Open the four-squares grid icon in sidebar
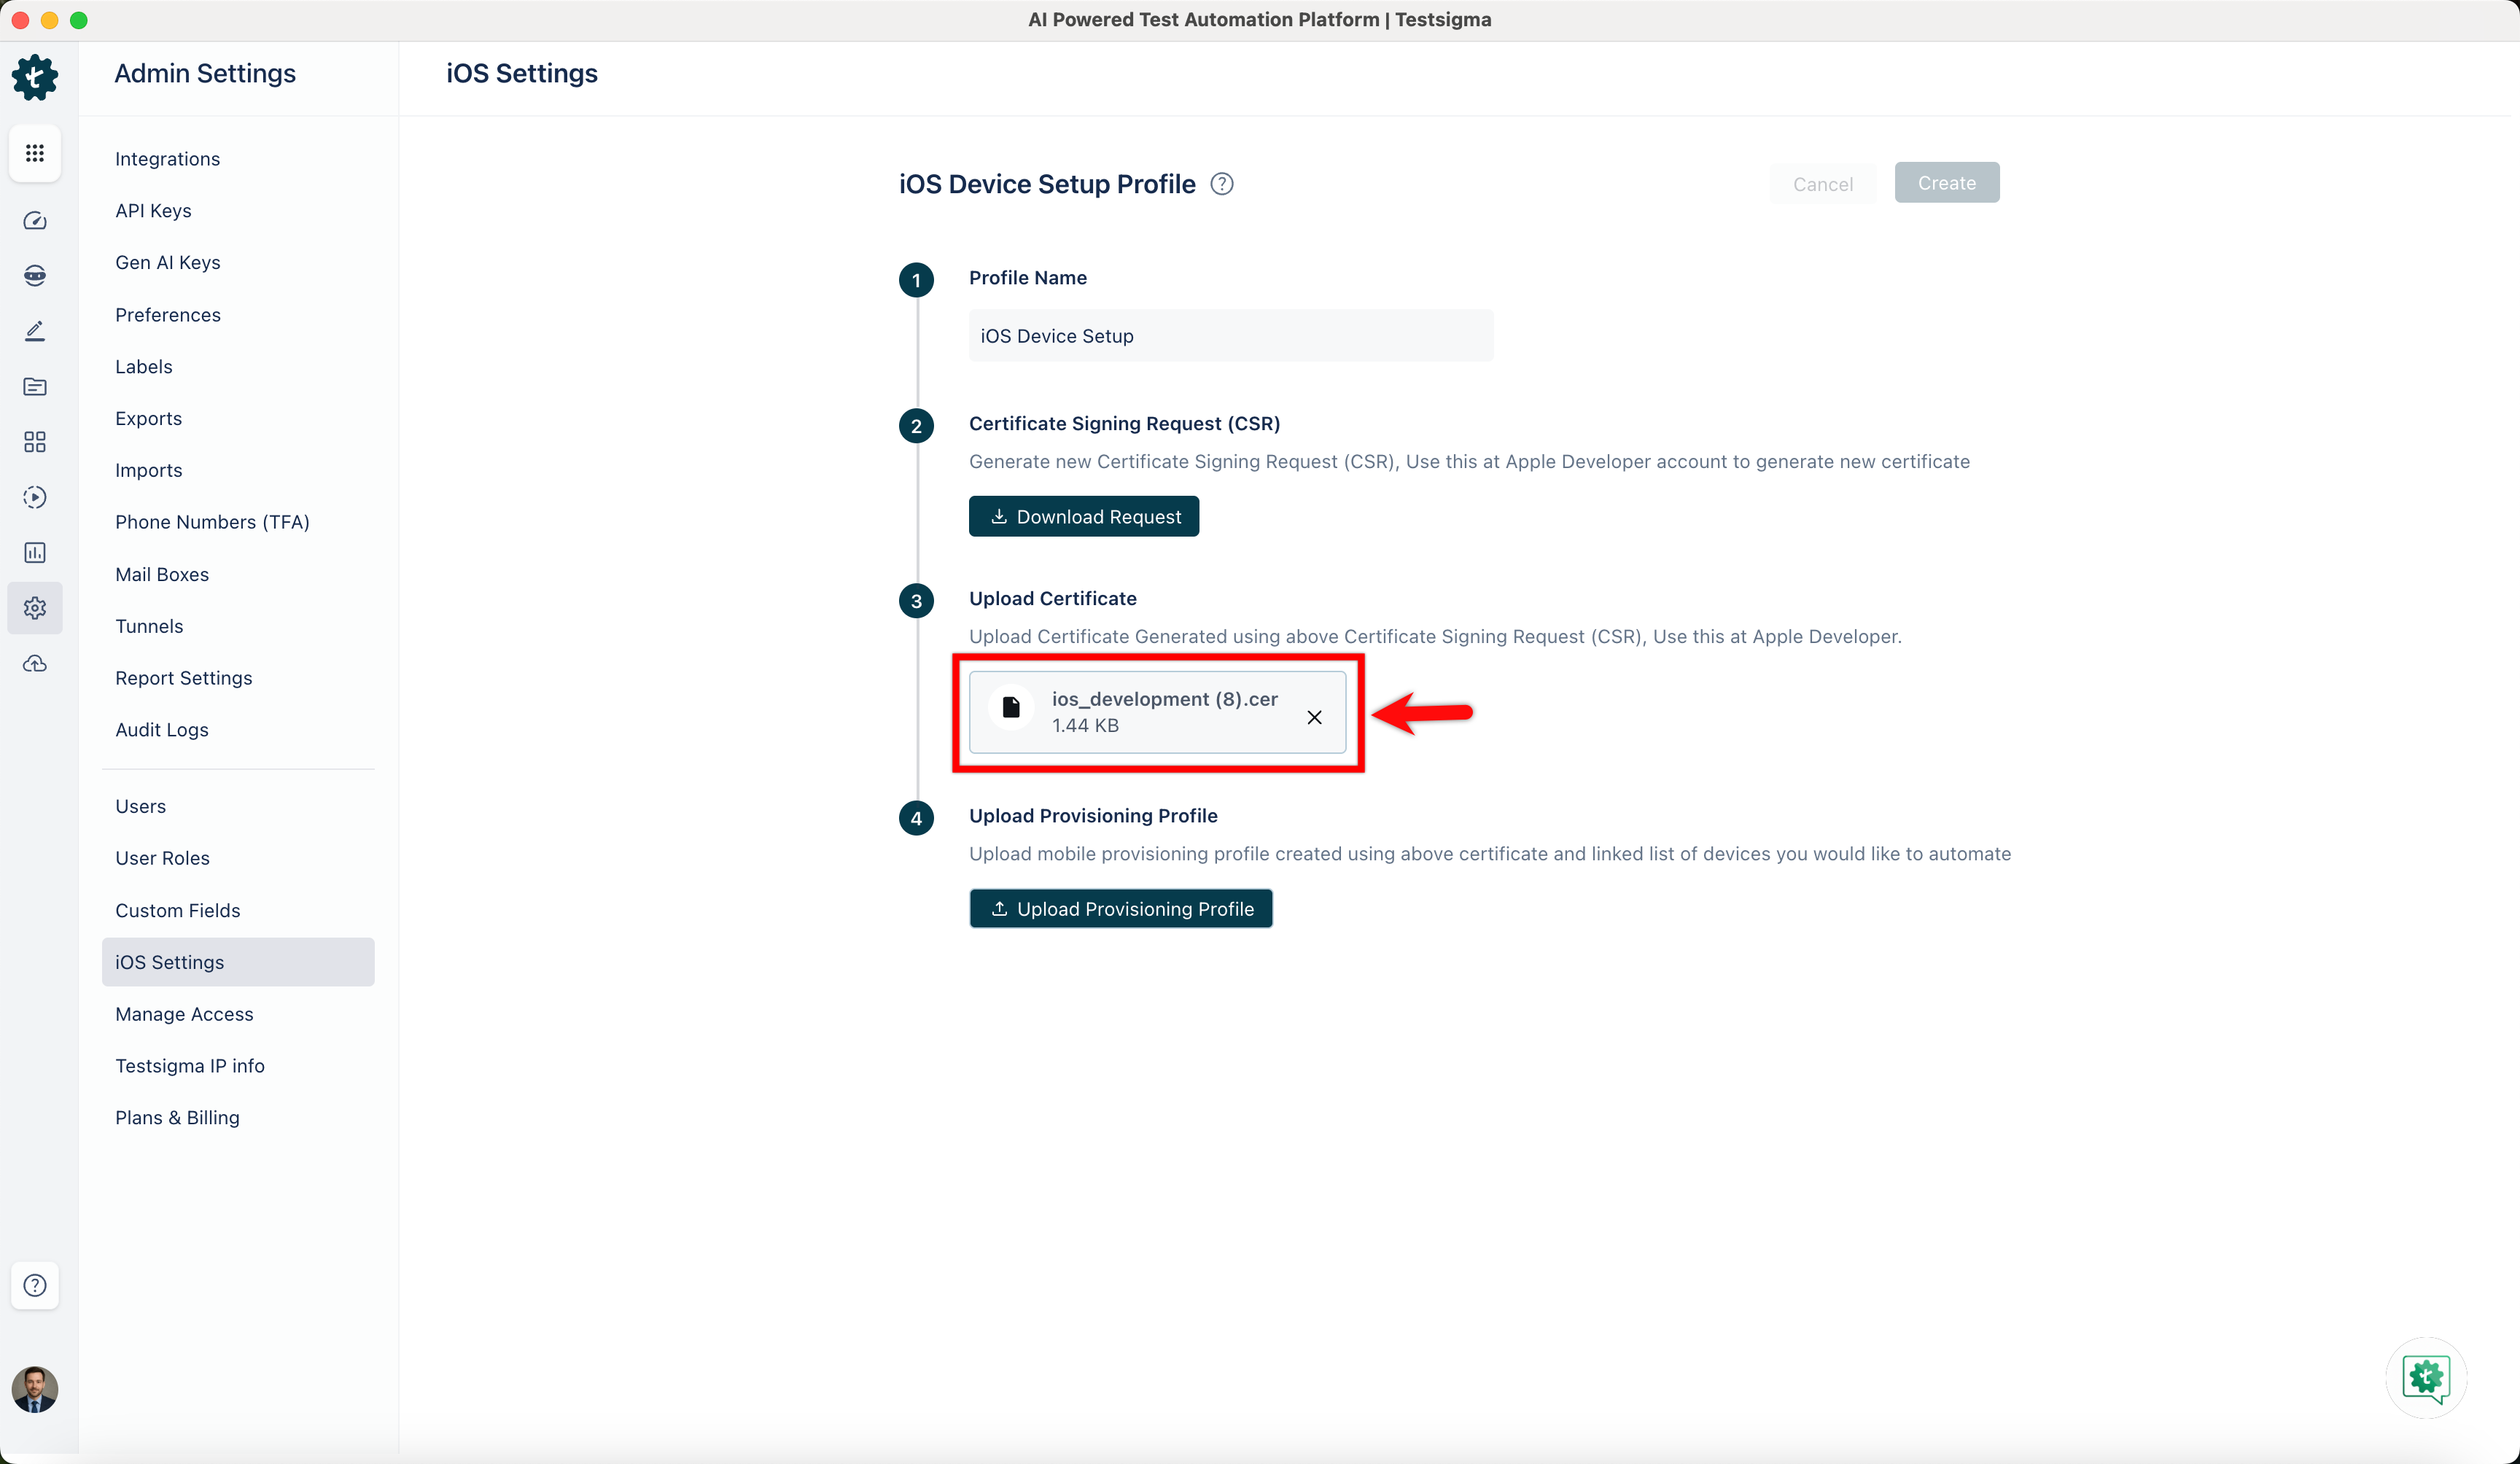The height and width of the screenshot is (1464, 2520). (x=35, y=442)
